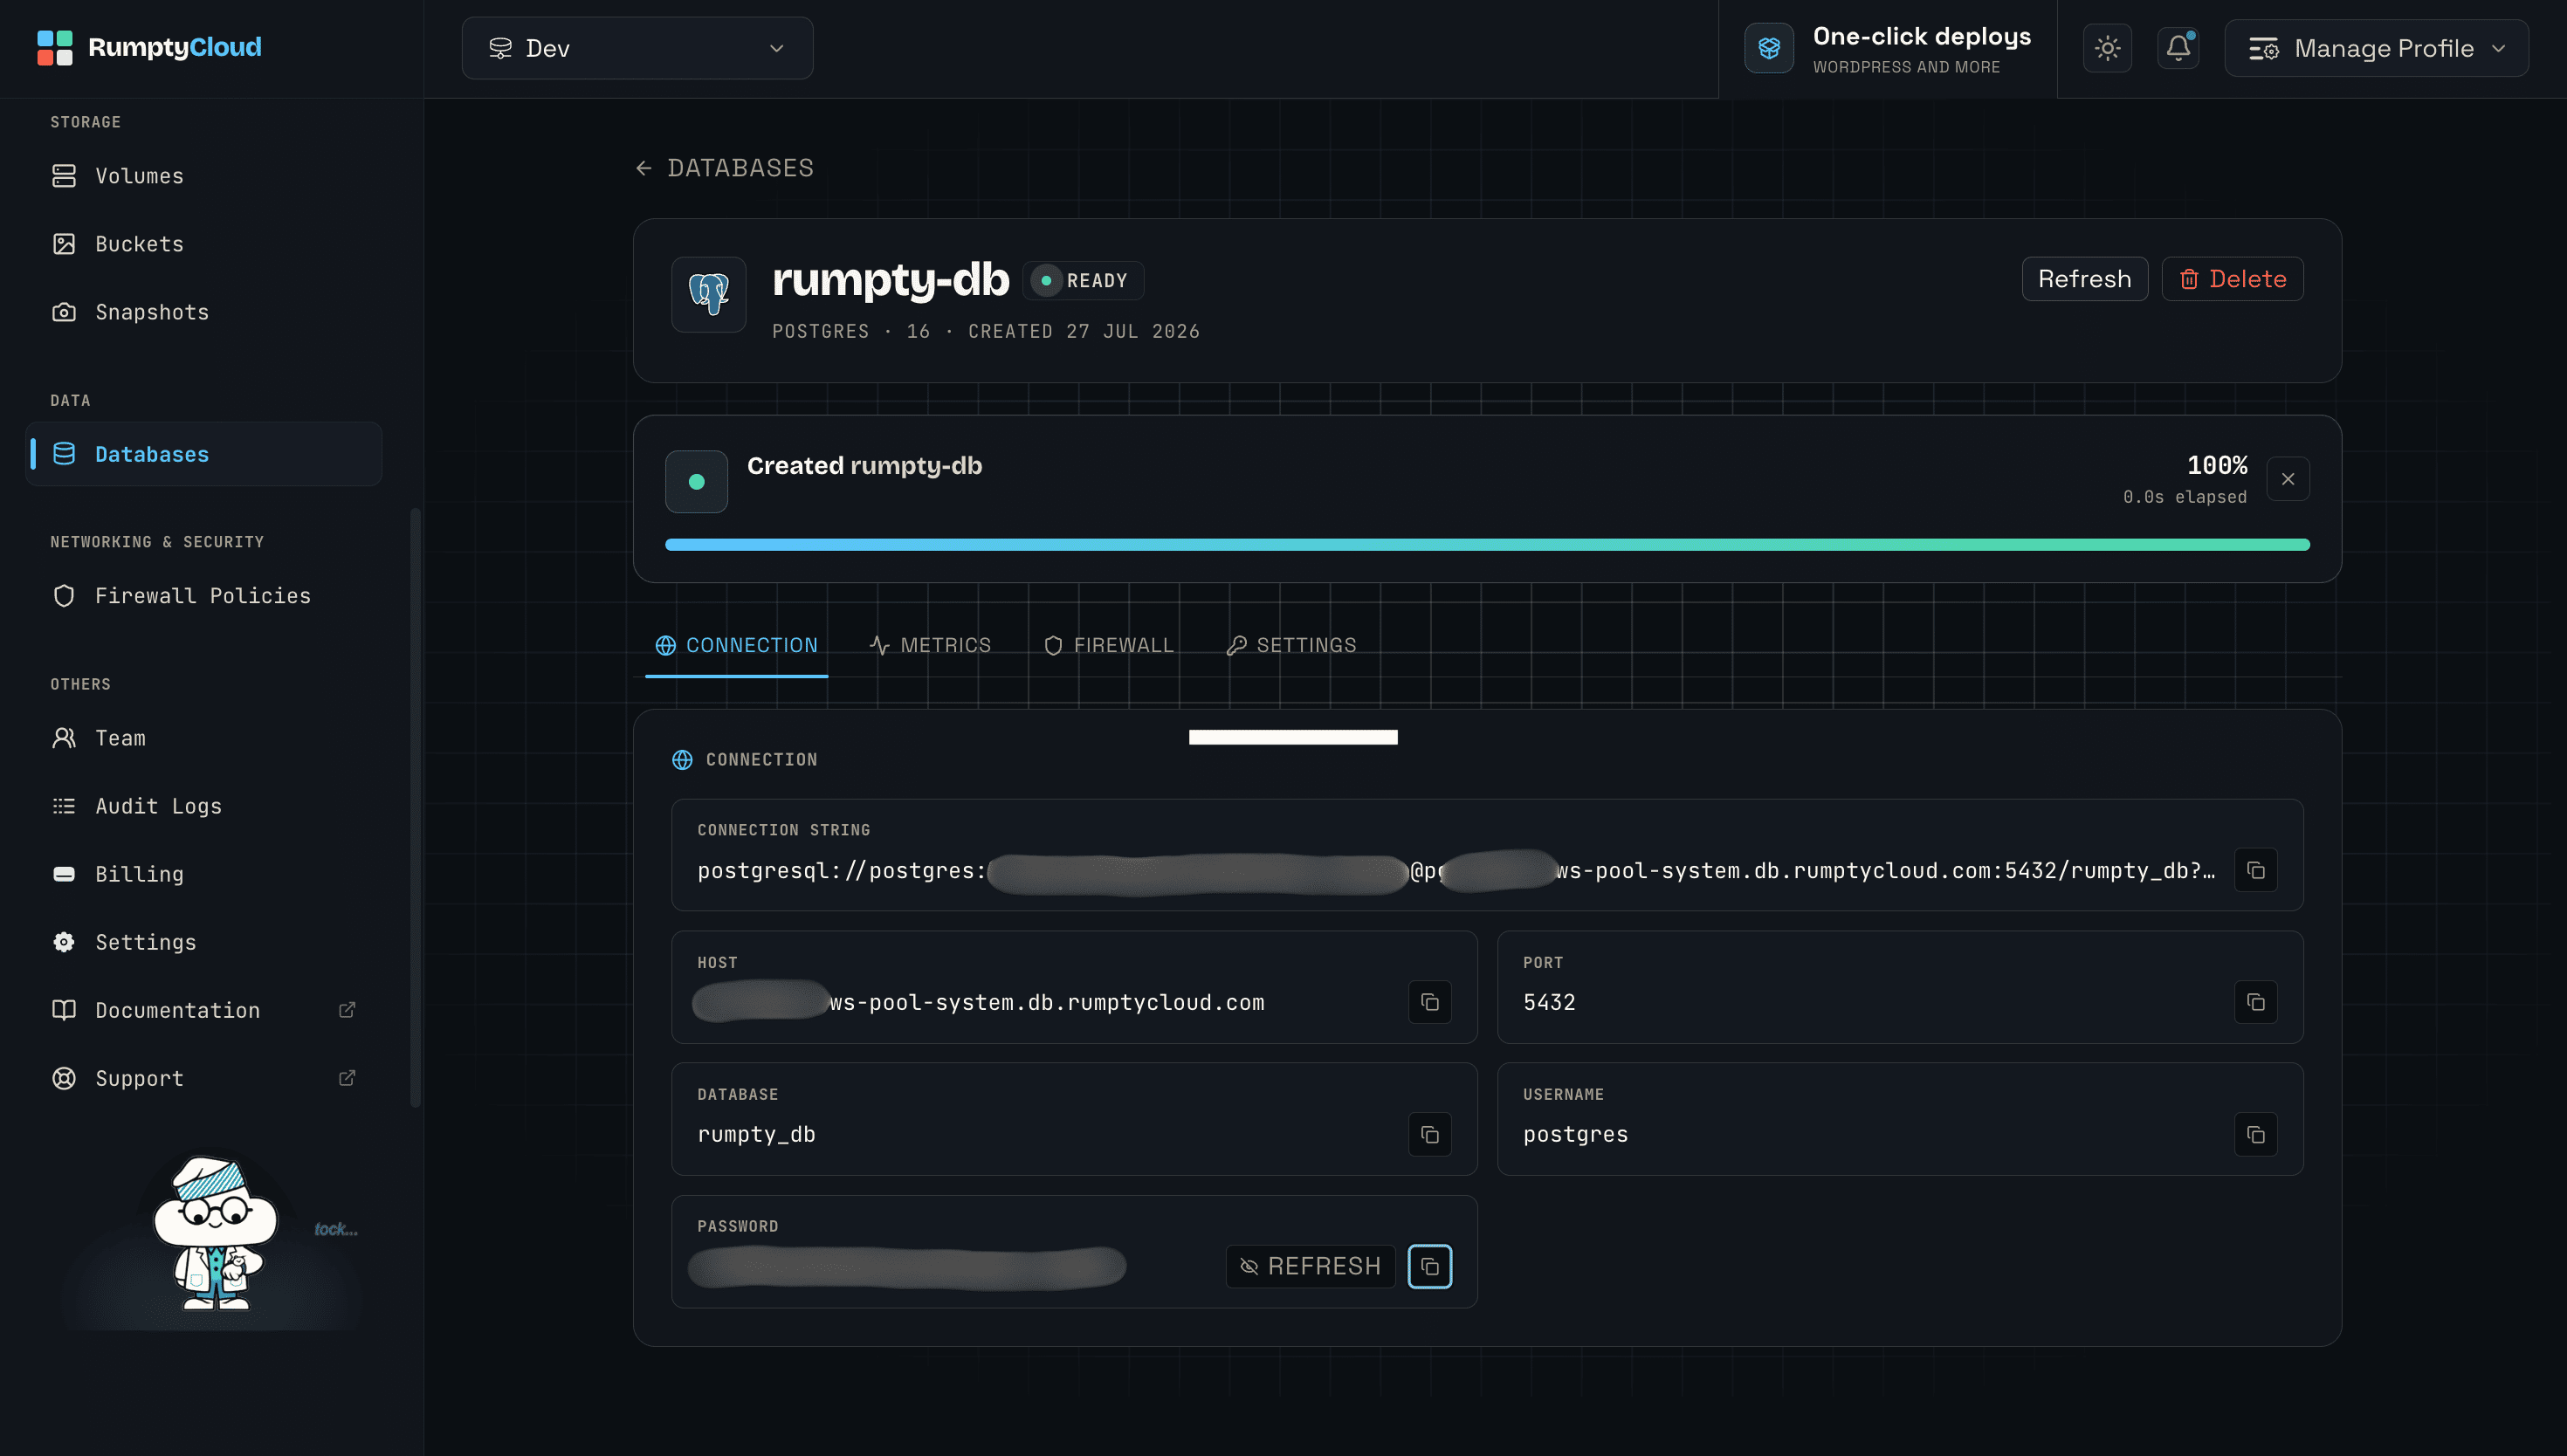Open the database SETTINGS tab
2567x1456 pixels.
(x=1291, y=645)
